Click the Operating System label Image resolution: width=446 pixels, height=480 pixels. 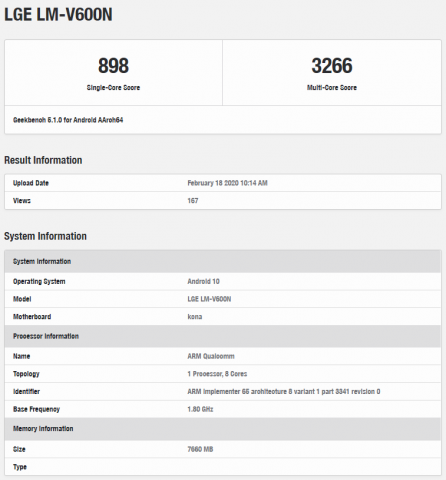[x=39, y=281]
